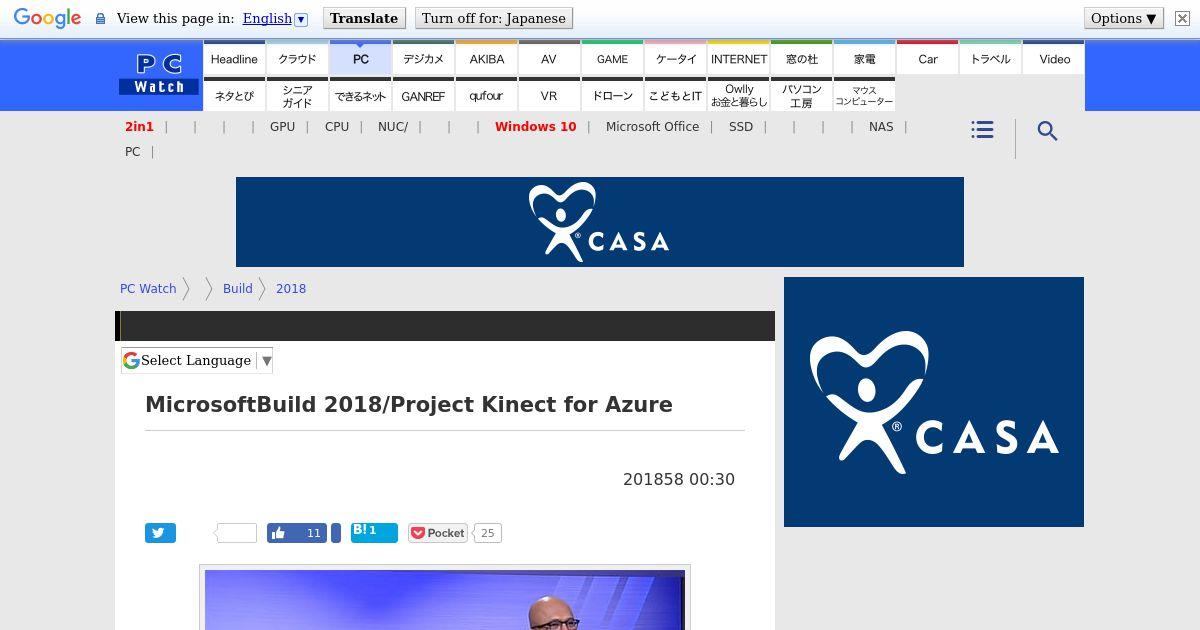Open the Car nav tab

(928, 59)
